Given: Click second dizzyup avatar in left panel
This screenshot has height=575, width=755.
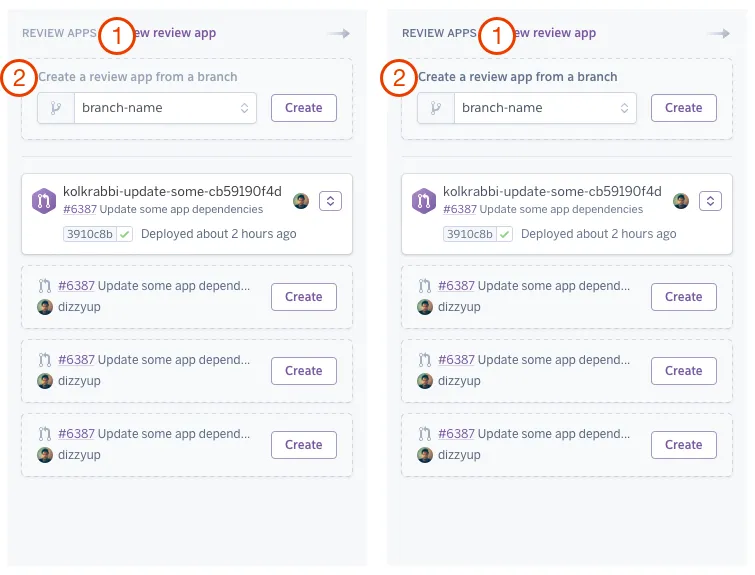Looking at the screenshot, I should click(x=45, y=381).
